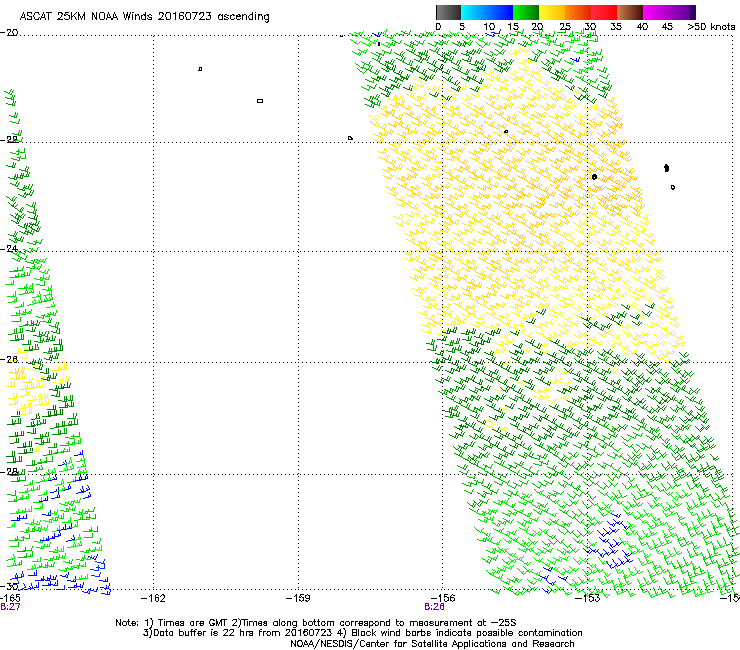This screenshot has height=650, width=740.
Task: Click the '>50 knots' legend label
Action: click(711, 27)
